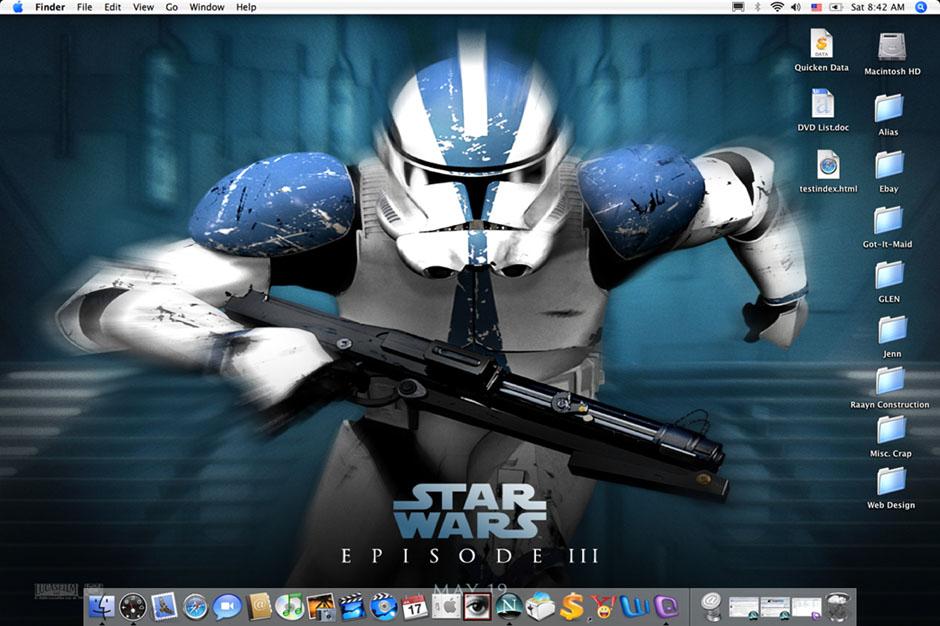940x626 pixels.
Task: Open Spotlight search in the menu bar
Action: 921,7
